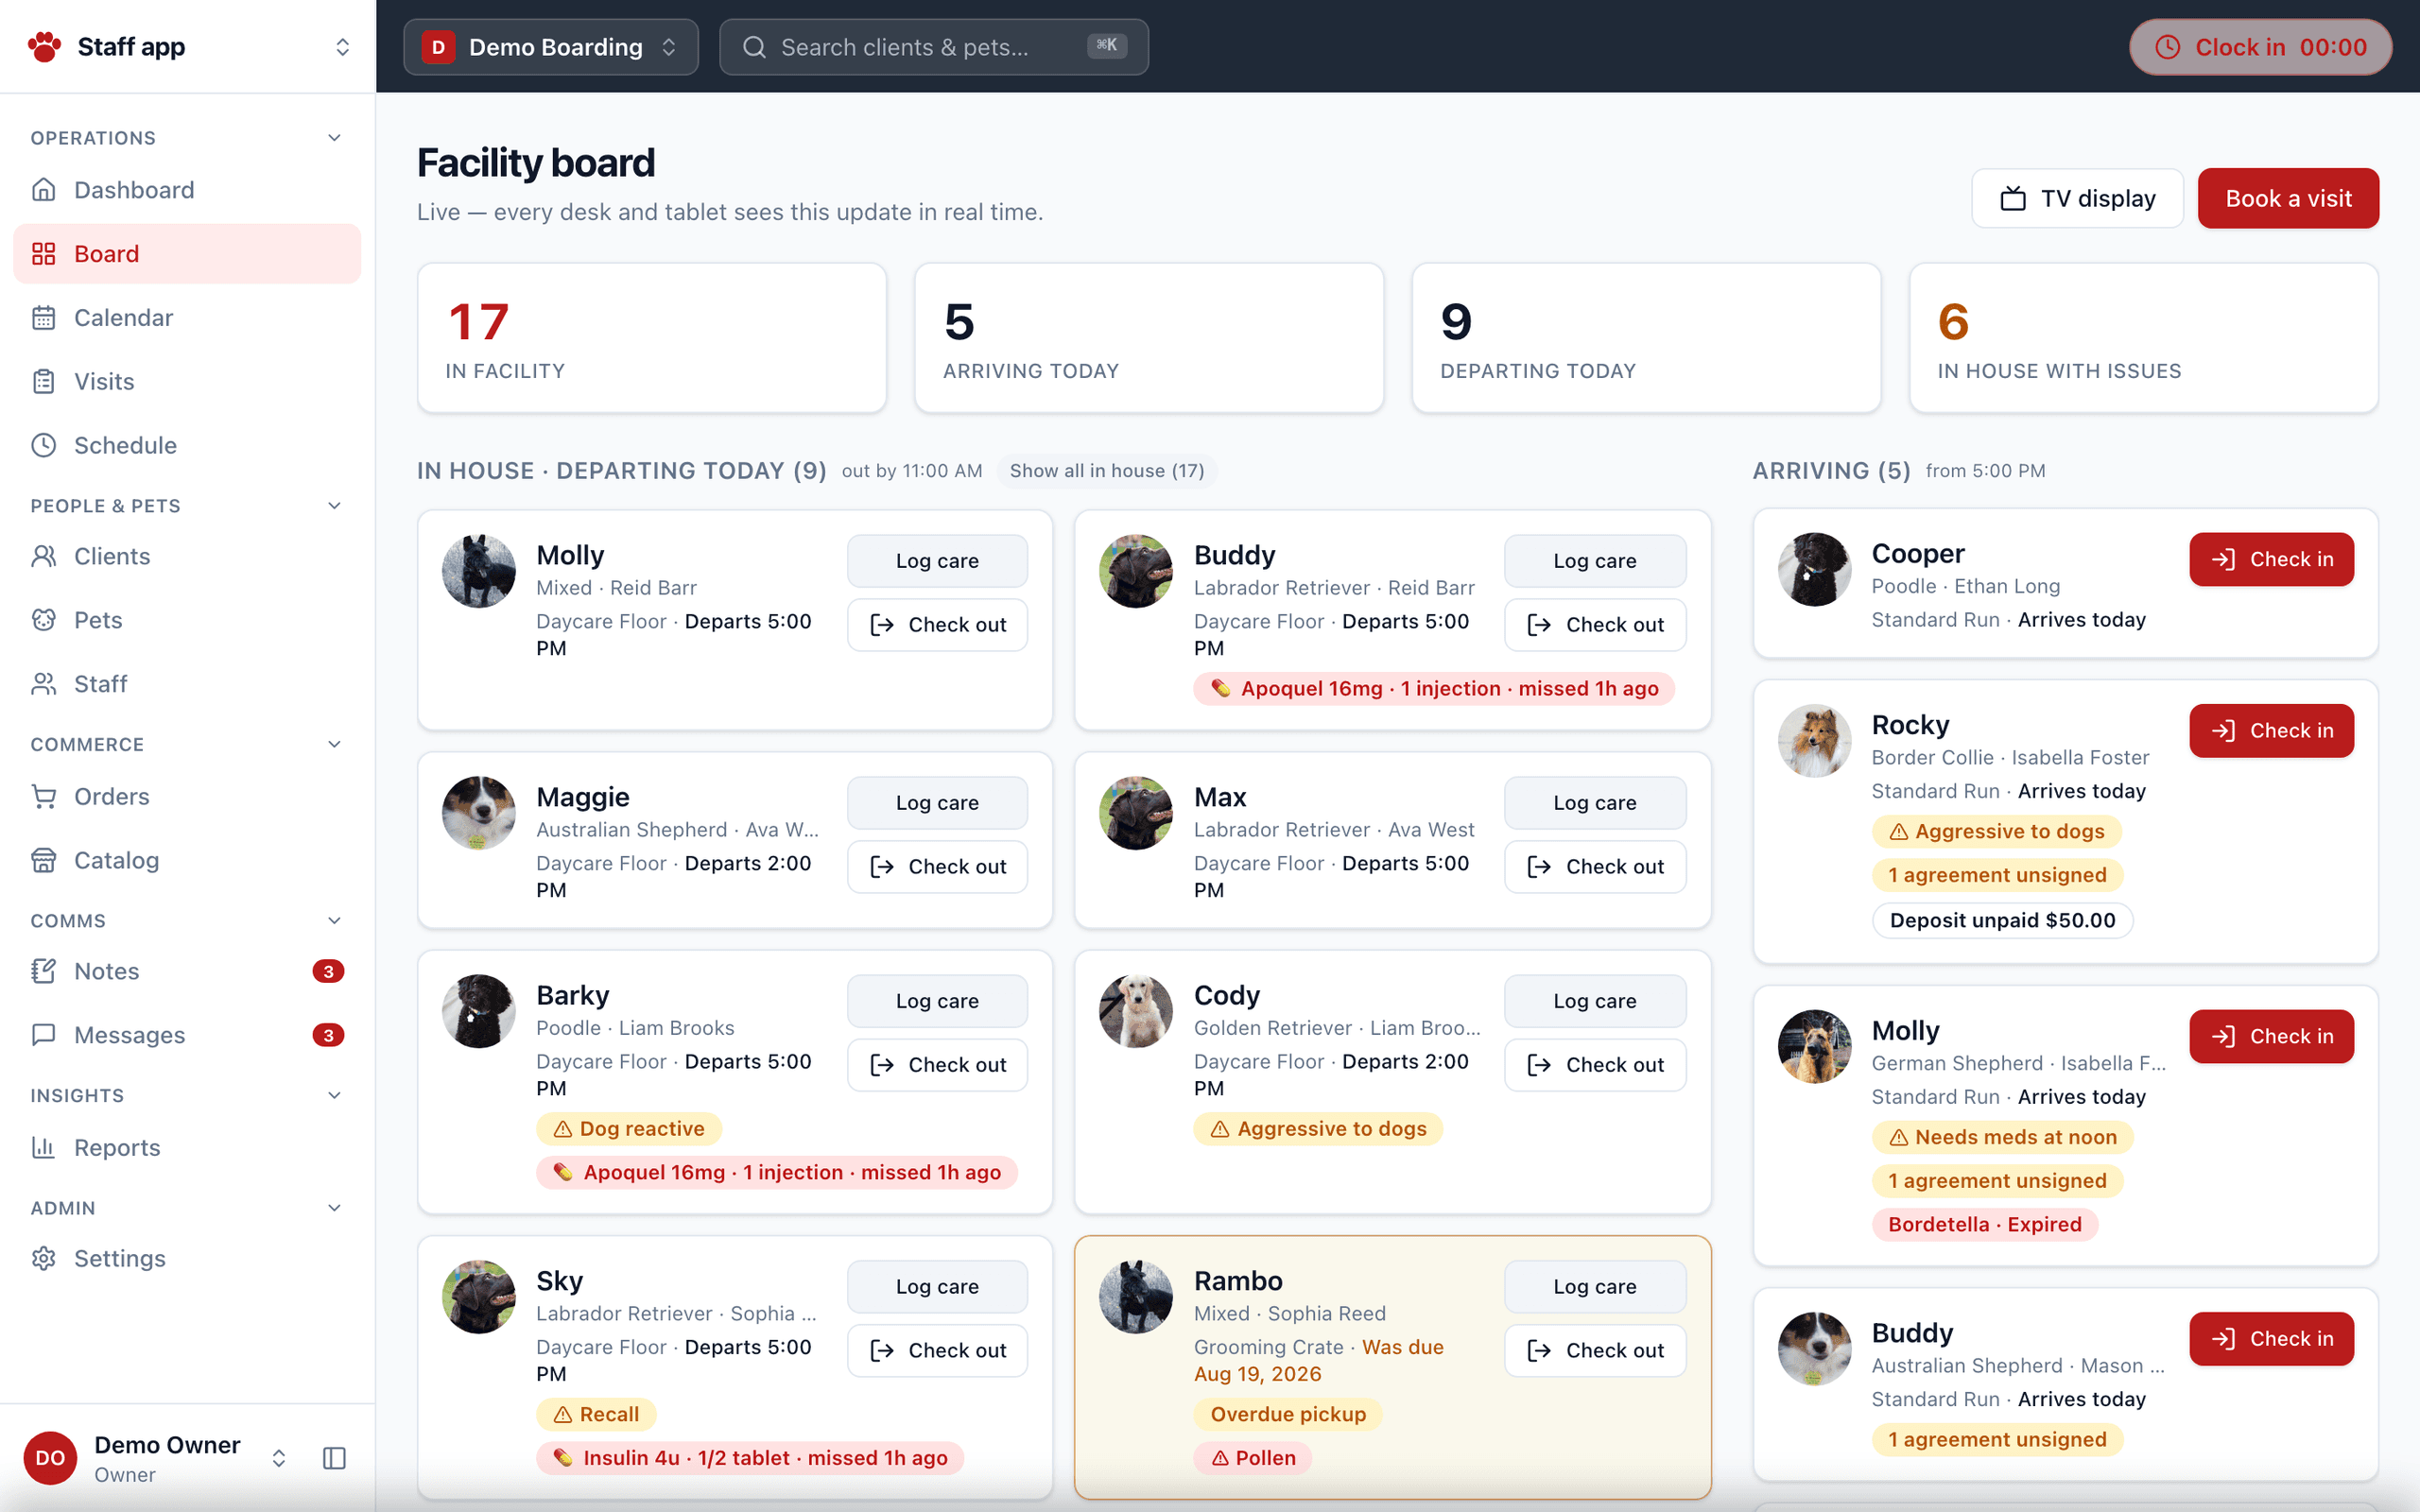Check out Barky the Poodle
Viewport: 2420px width, 1512px height.
(937, 1065)
